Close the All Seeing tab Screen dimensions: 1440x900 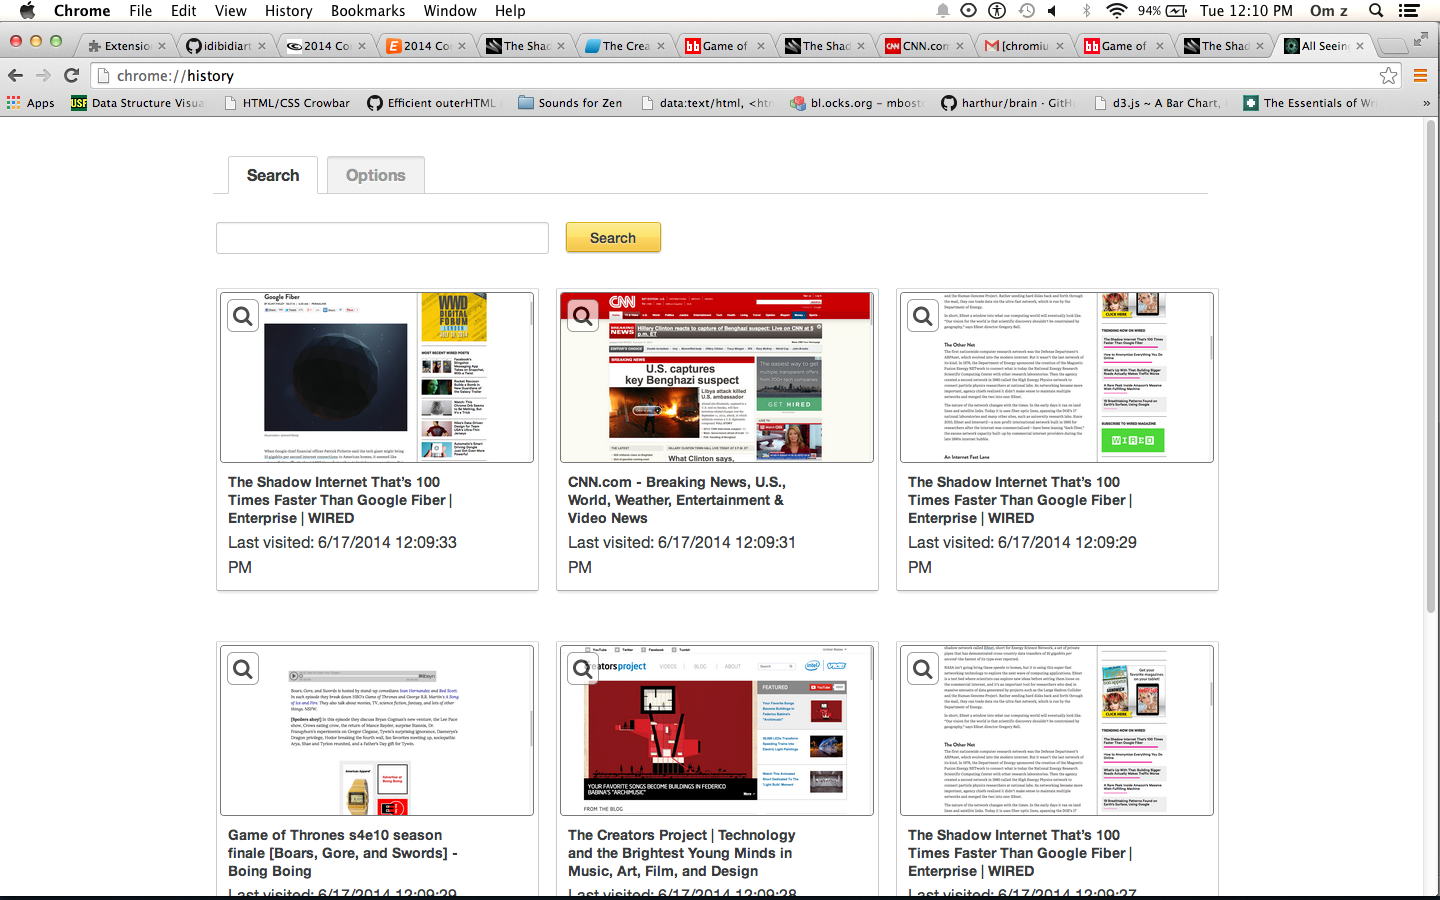pyautogui.click(x=1360, y=46)
